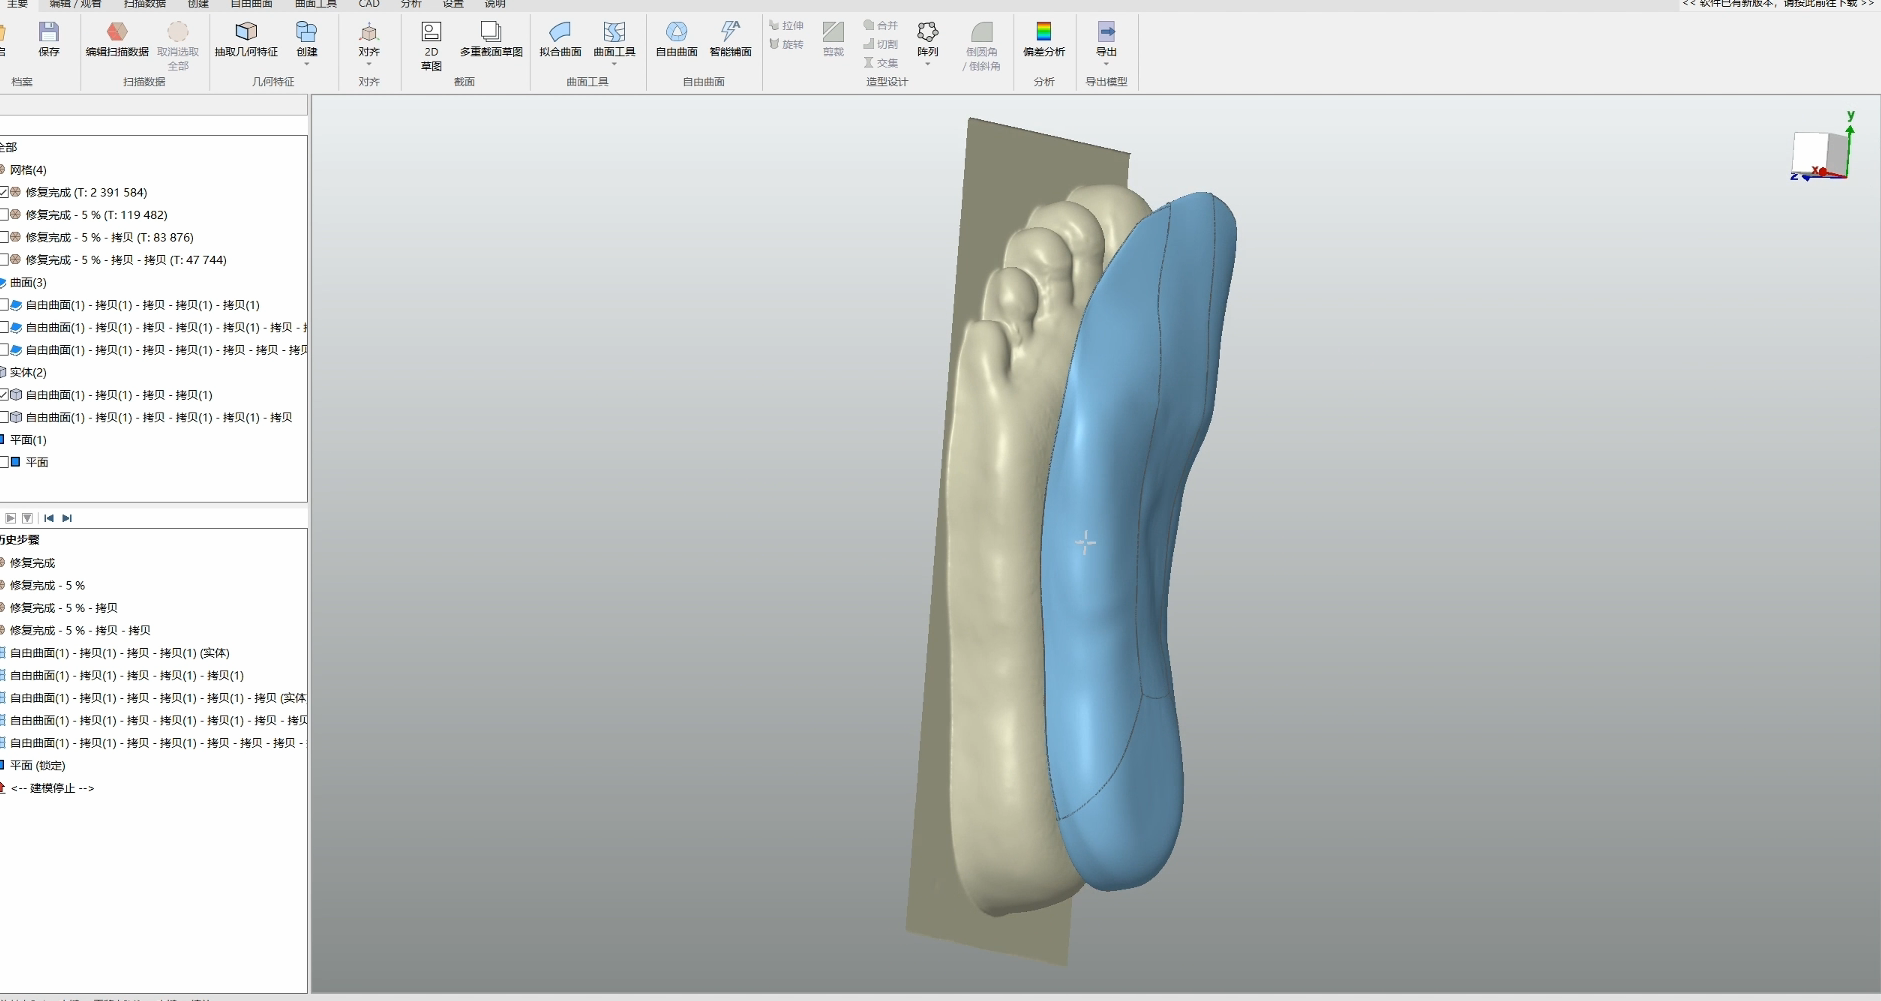
Task: Open the 导出 export dropdown
Action: click(1106, 64)
